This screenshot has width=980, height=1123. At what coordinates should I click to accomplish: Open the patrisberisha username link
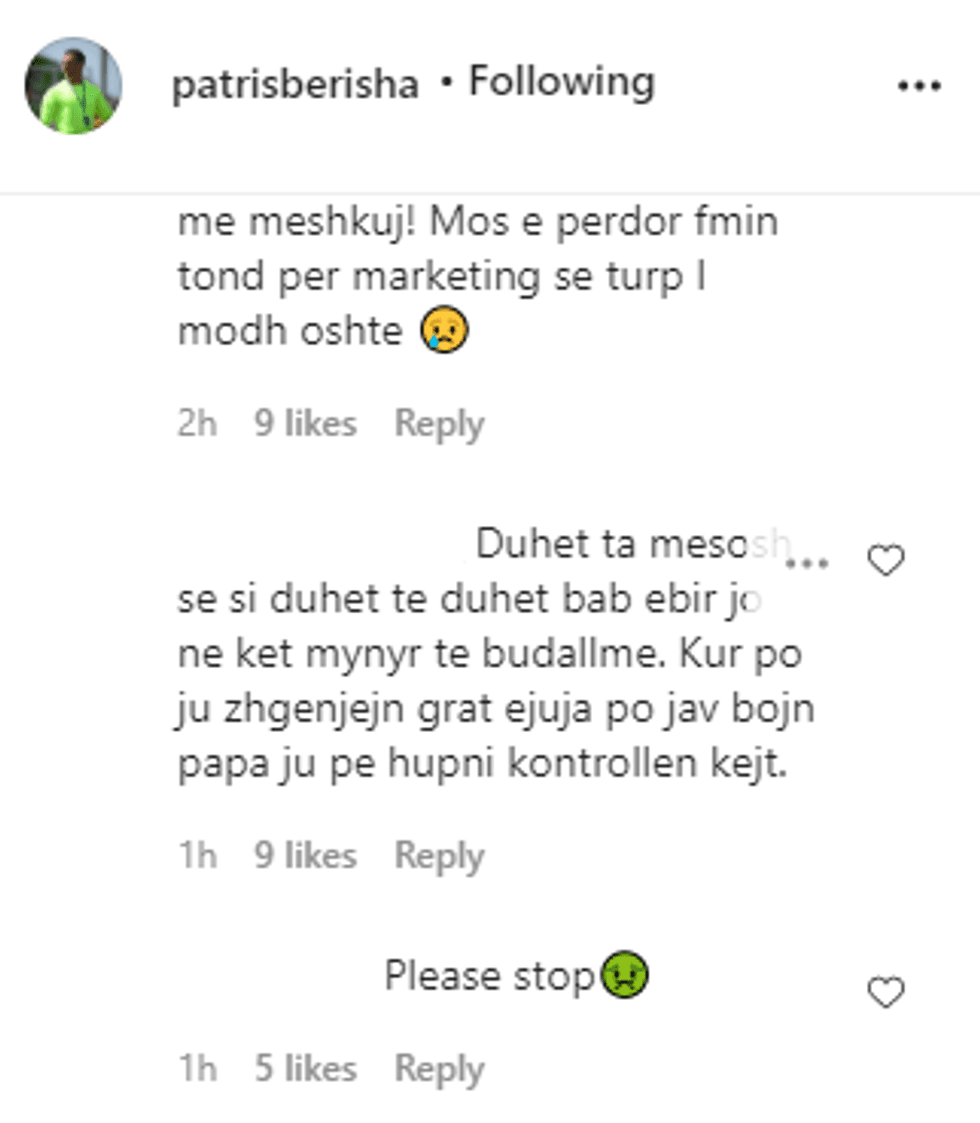click(295, 85)
